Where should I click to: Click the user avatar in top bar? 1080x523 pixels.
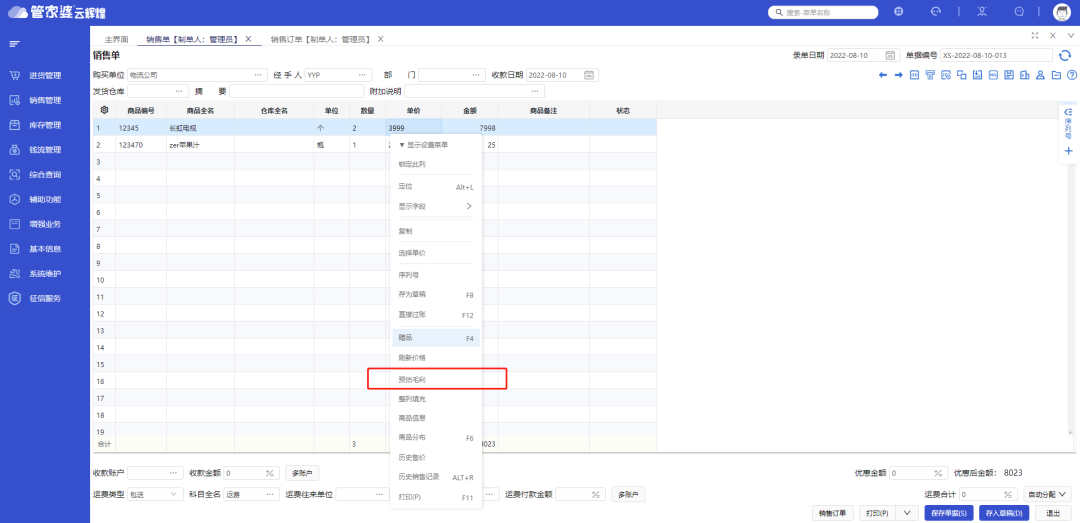[1062, 12]
